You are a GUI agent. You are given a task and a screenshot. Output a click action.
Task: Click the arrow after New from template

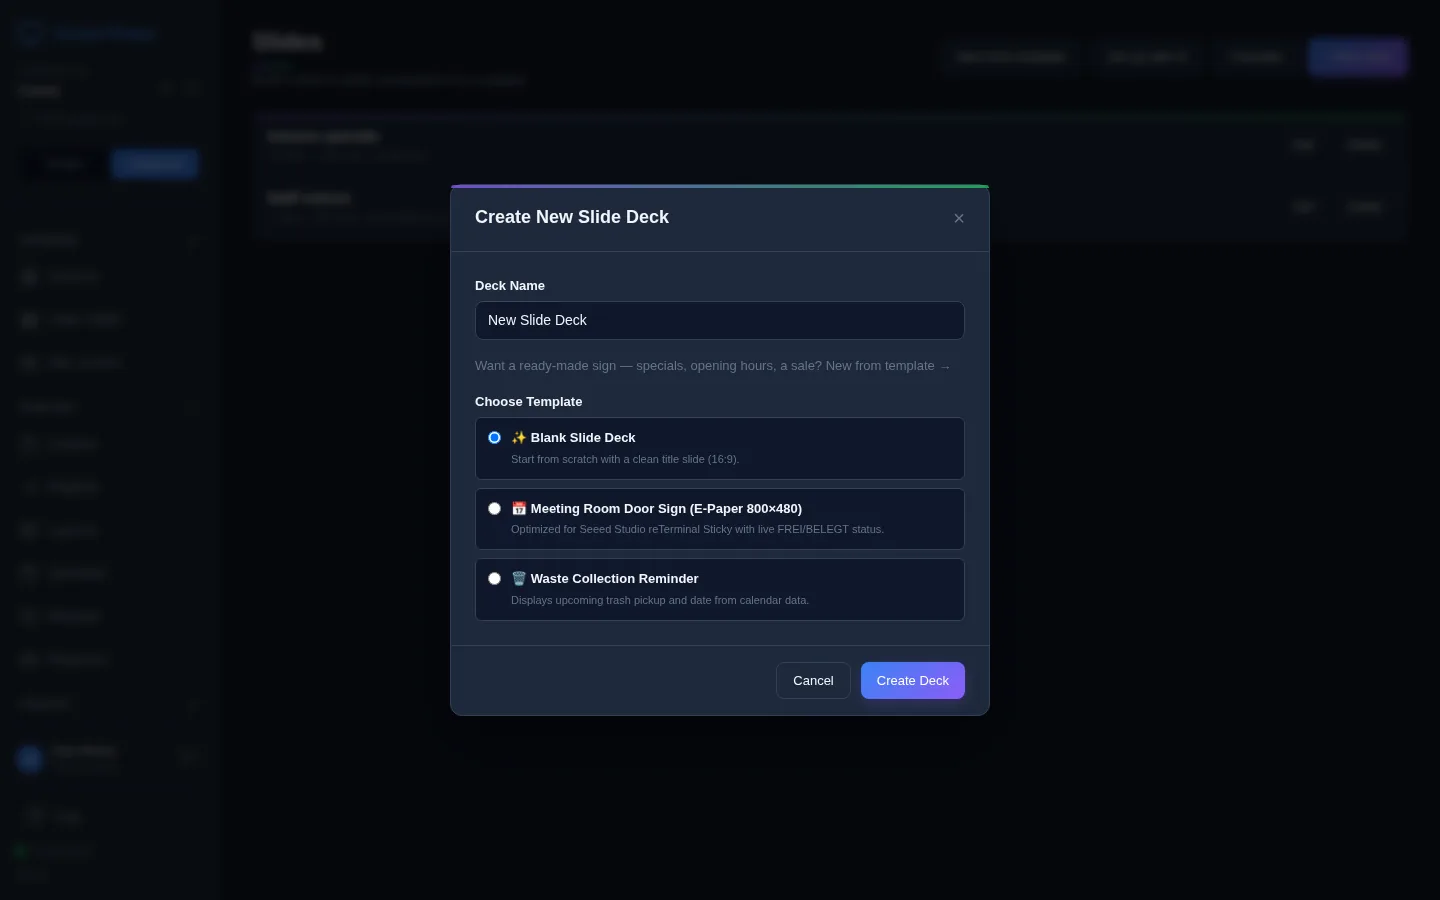945,366
